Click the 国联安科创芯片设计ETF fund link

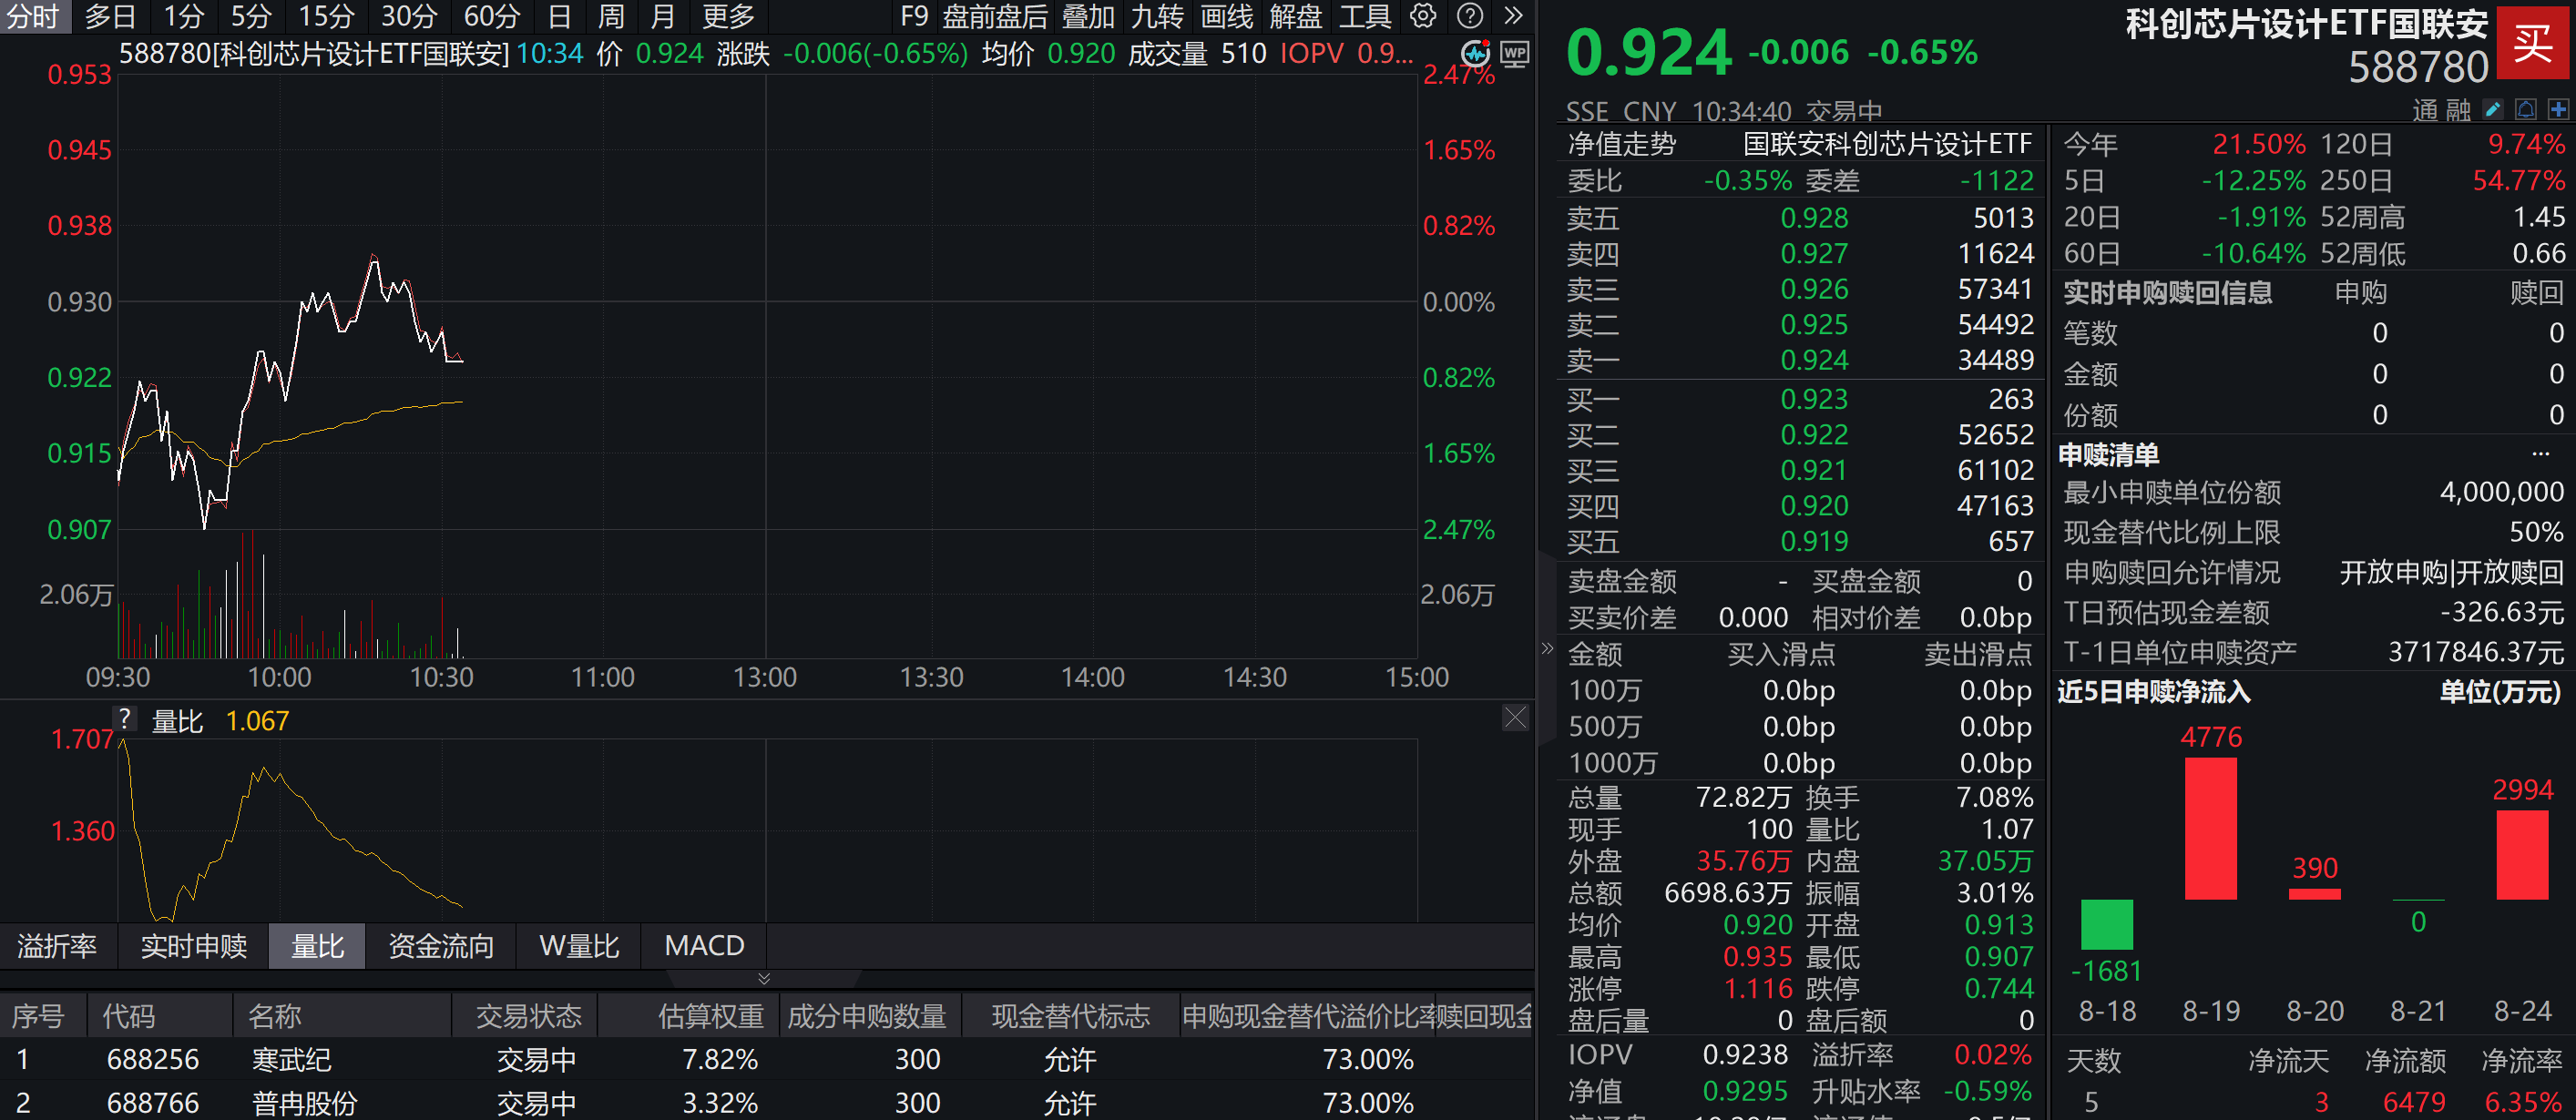[x=1887, y=144]
